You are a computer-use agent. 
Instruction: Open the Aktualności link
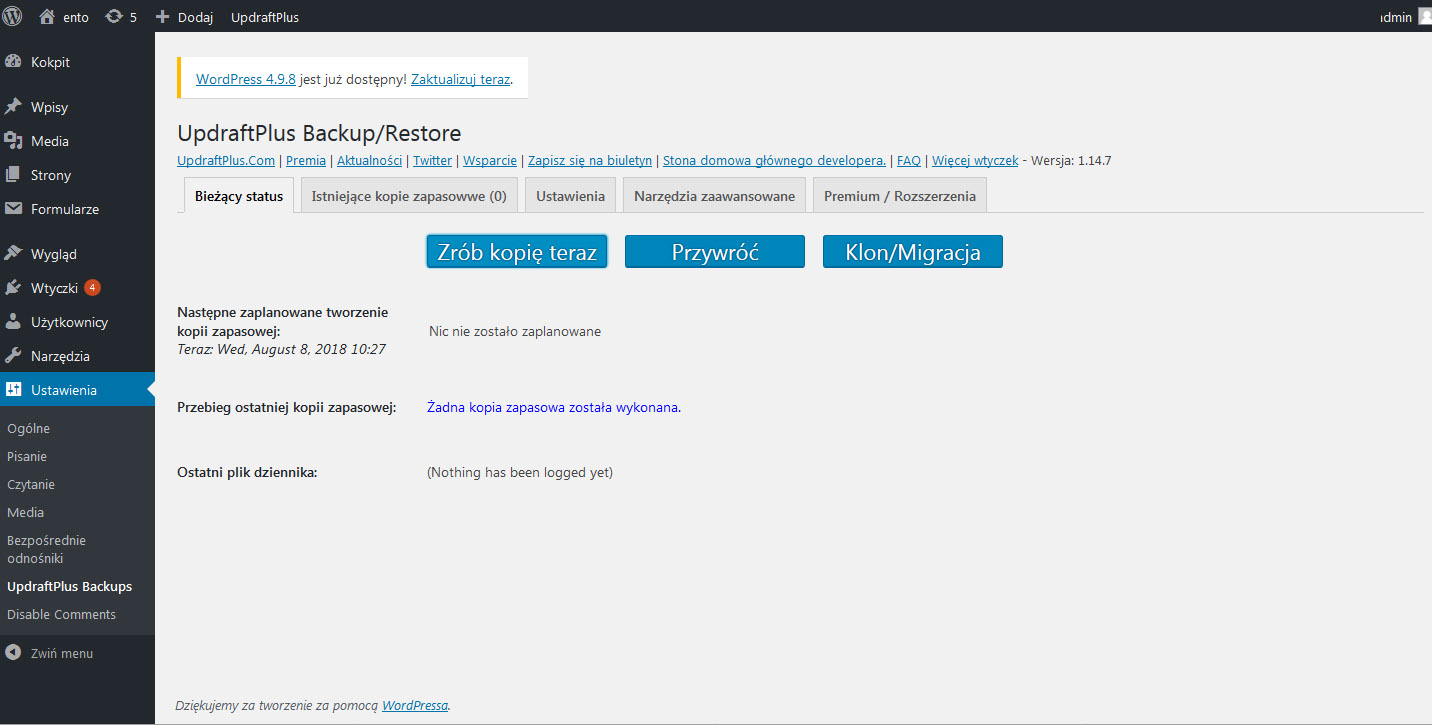[x=370, y=160]
